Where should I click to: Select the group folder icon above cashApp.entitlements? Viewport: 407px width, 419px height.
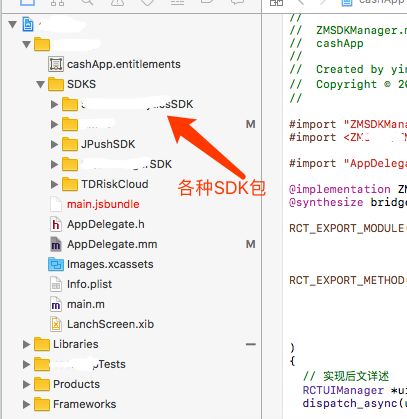tap(42, 44)
